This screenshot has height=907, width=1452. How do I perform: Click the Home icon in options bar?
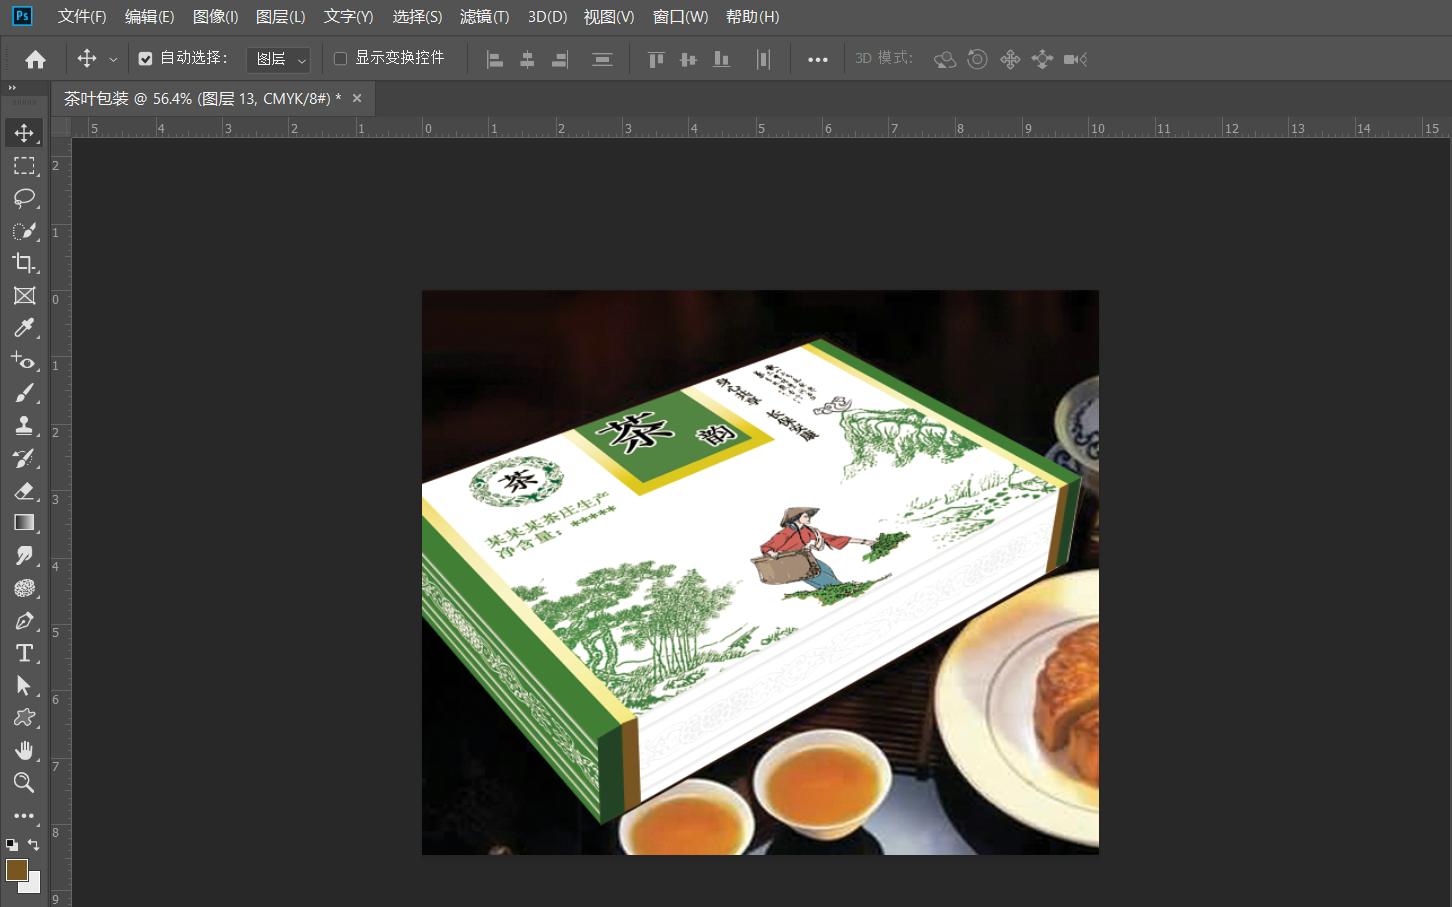(34, 59)
